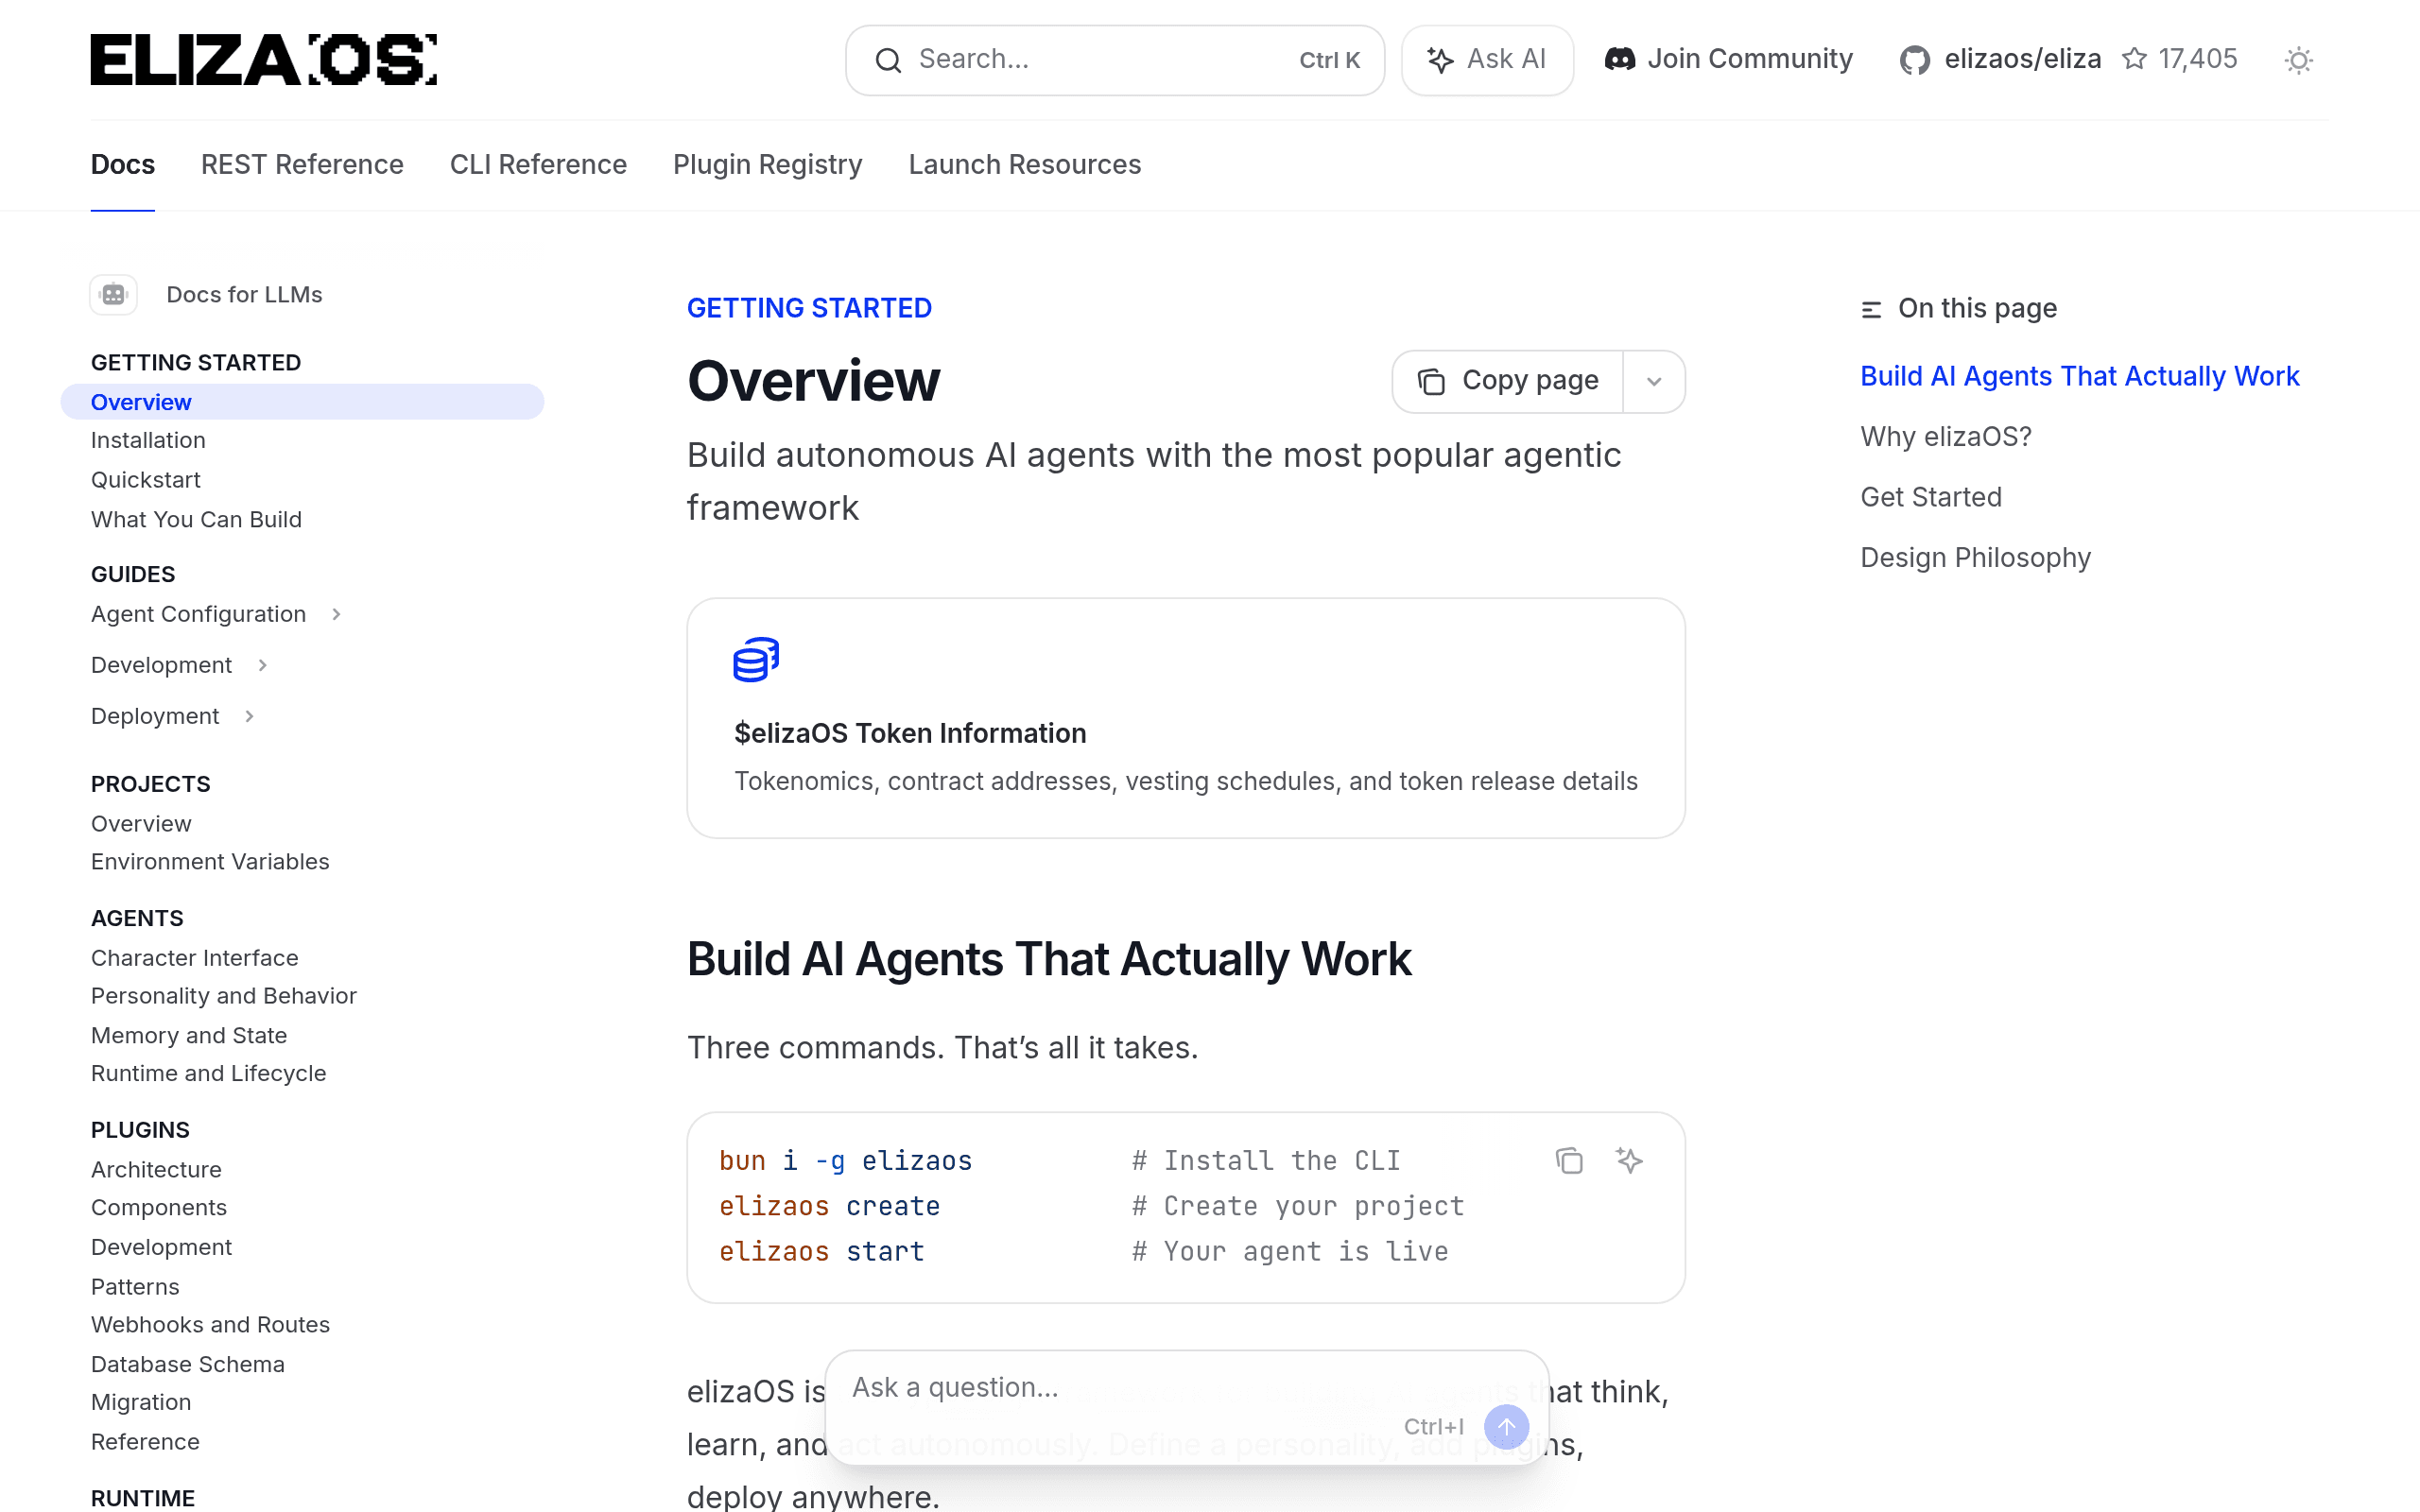
Task: Open the Launch Resources tab
Action: point(1025,164)
